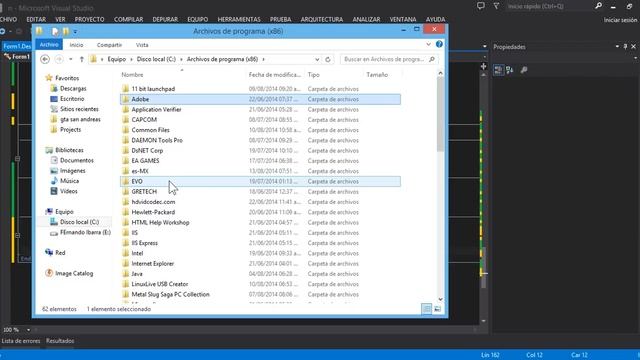640x360 pixels.
Task: Select Música library
Action: point(69,181)
